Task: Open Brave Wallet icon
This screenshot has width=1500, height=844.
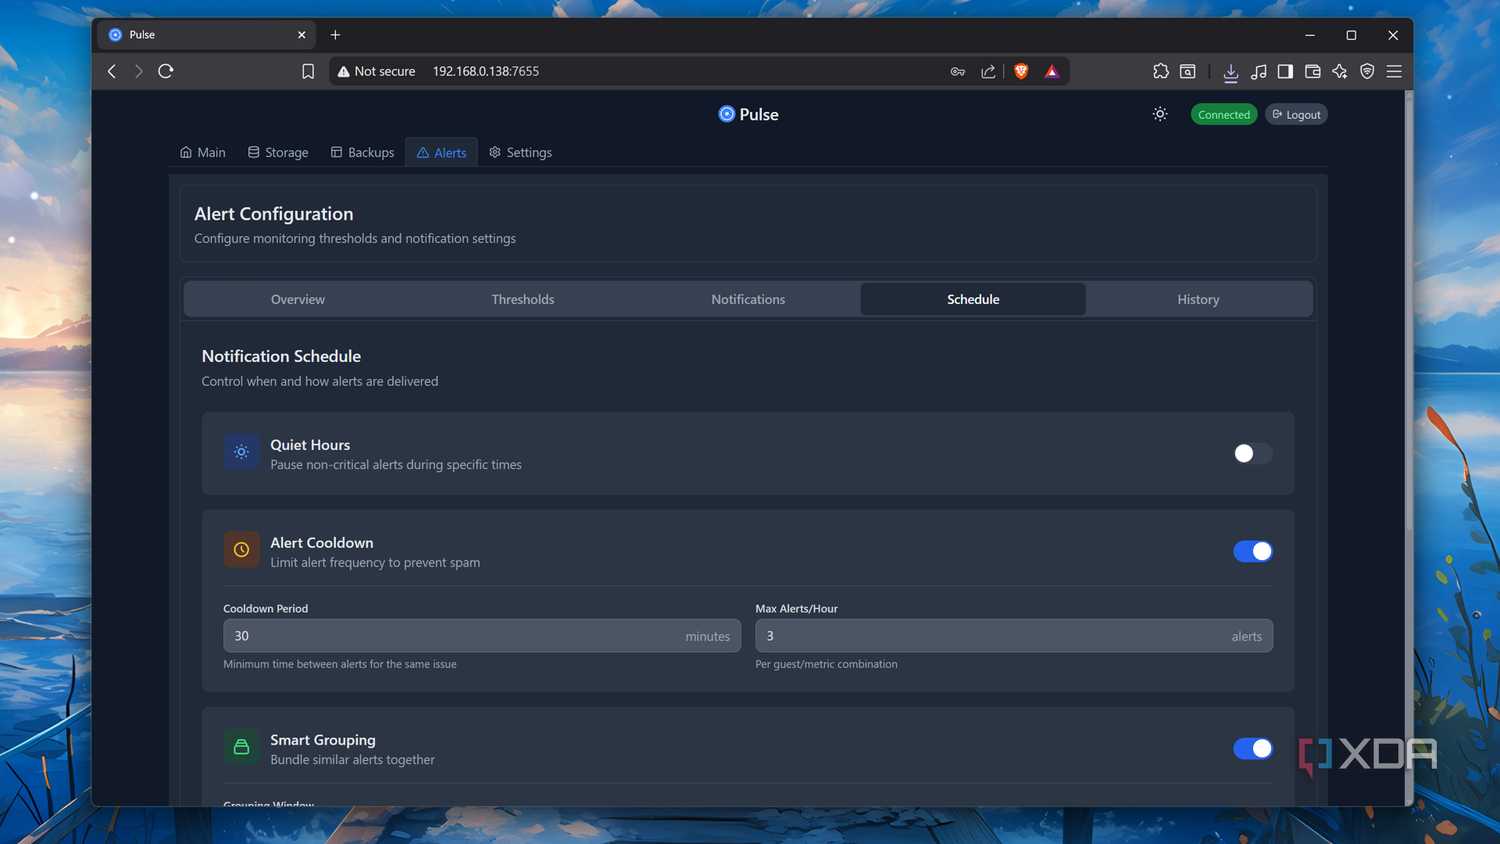Action: tap(1313, 71)
